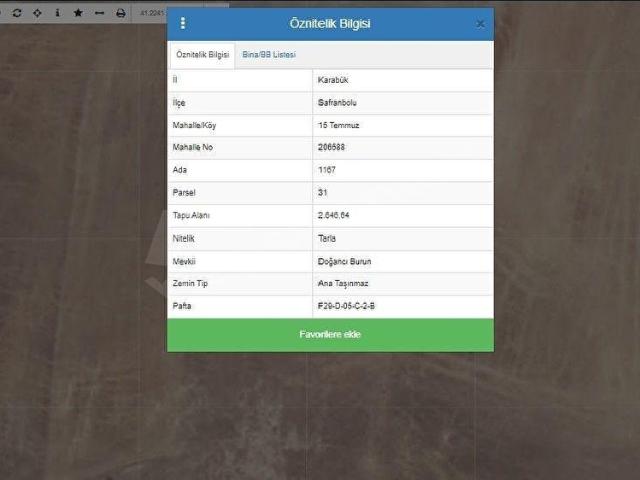The image size is (640, 480).
Task: Click the 'İlçe' row label
Action: tap(179, 103)
